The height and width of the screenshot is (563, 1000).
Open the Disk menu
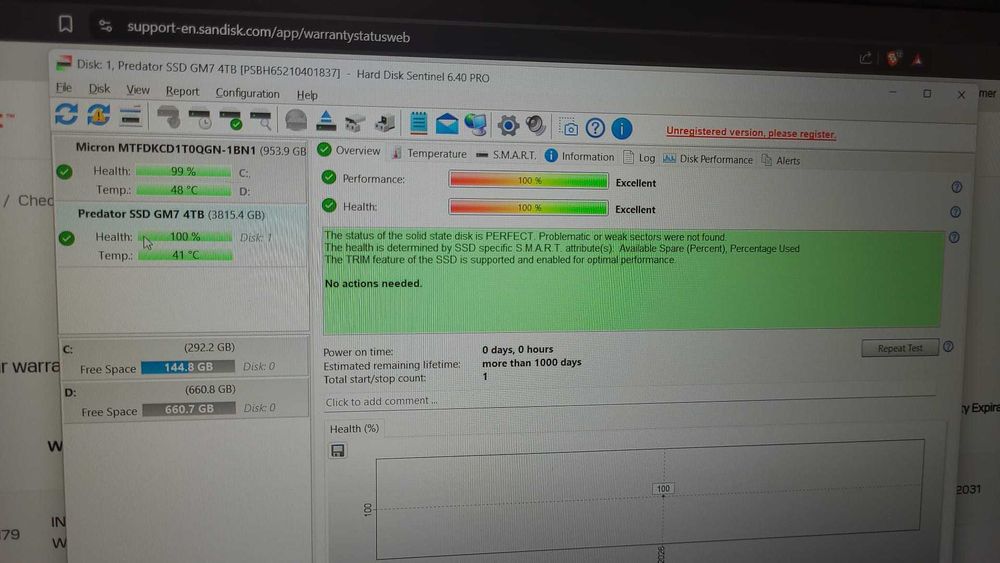99,89
